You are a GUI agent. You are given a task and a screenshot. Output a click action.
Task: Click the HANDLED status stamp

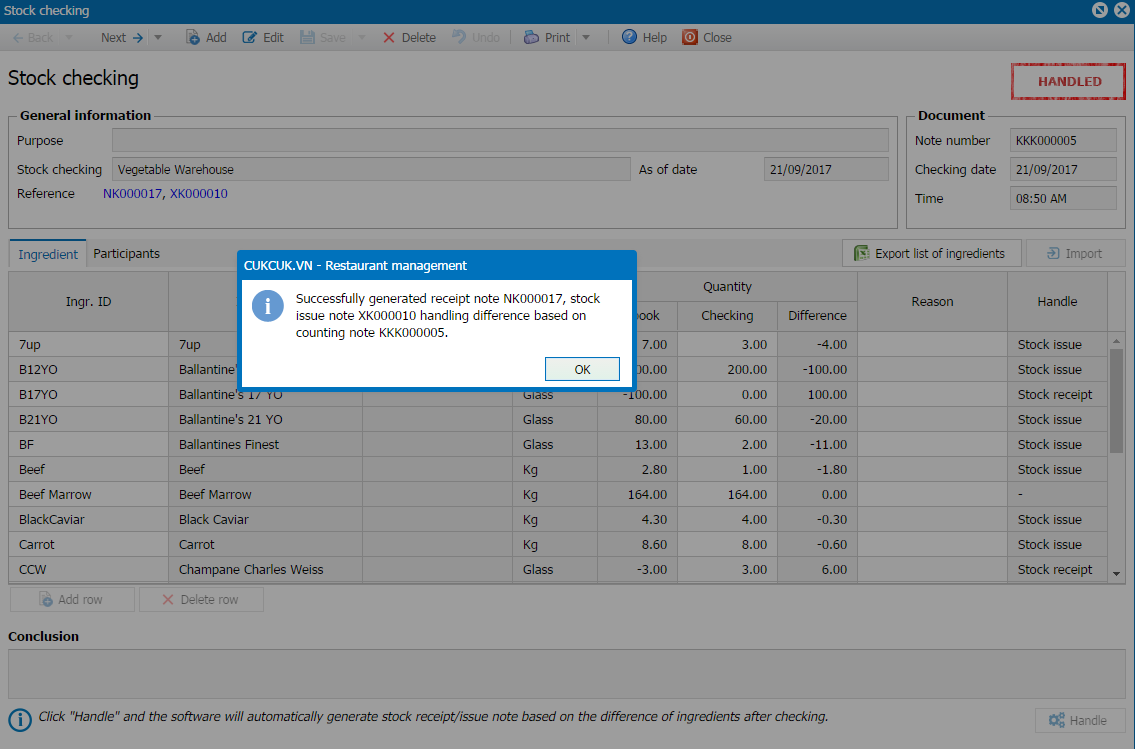1068,82
